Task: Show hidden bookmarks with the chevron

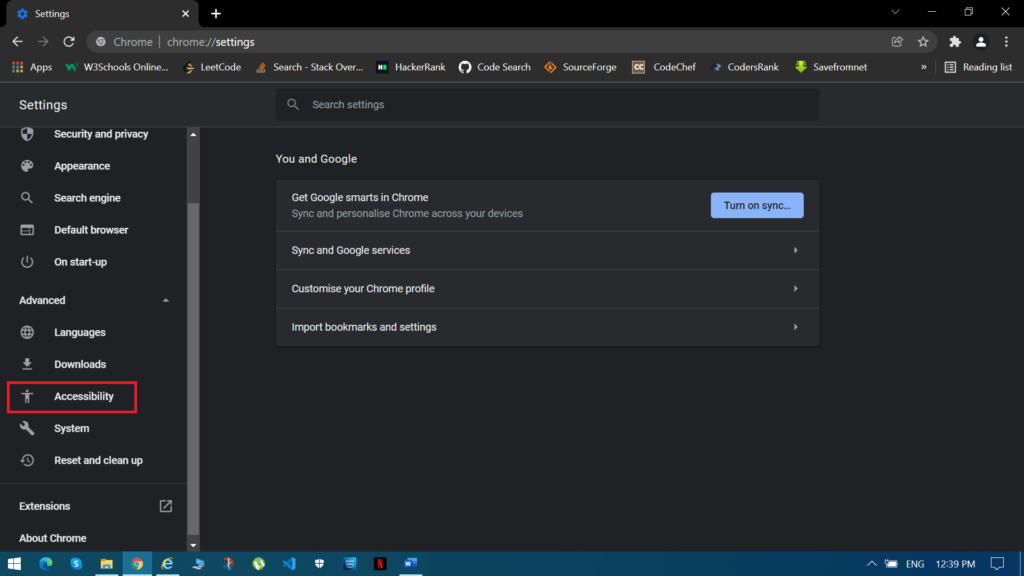Action: click(x=923, y=67)
